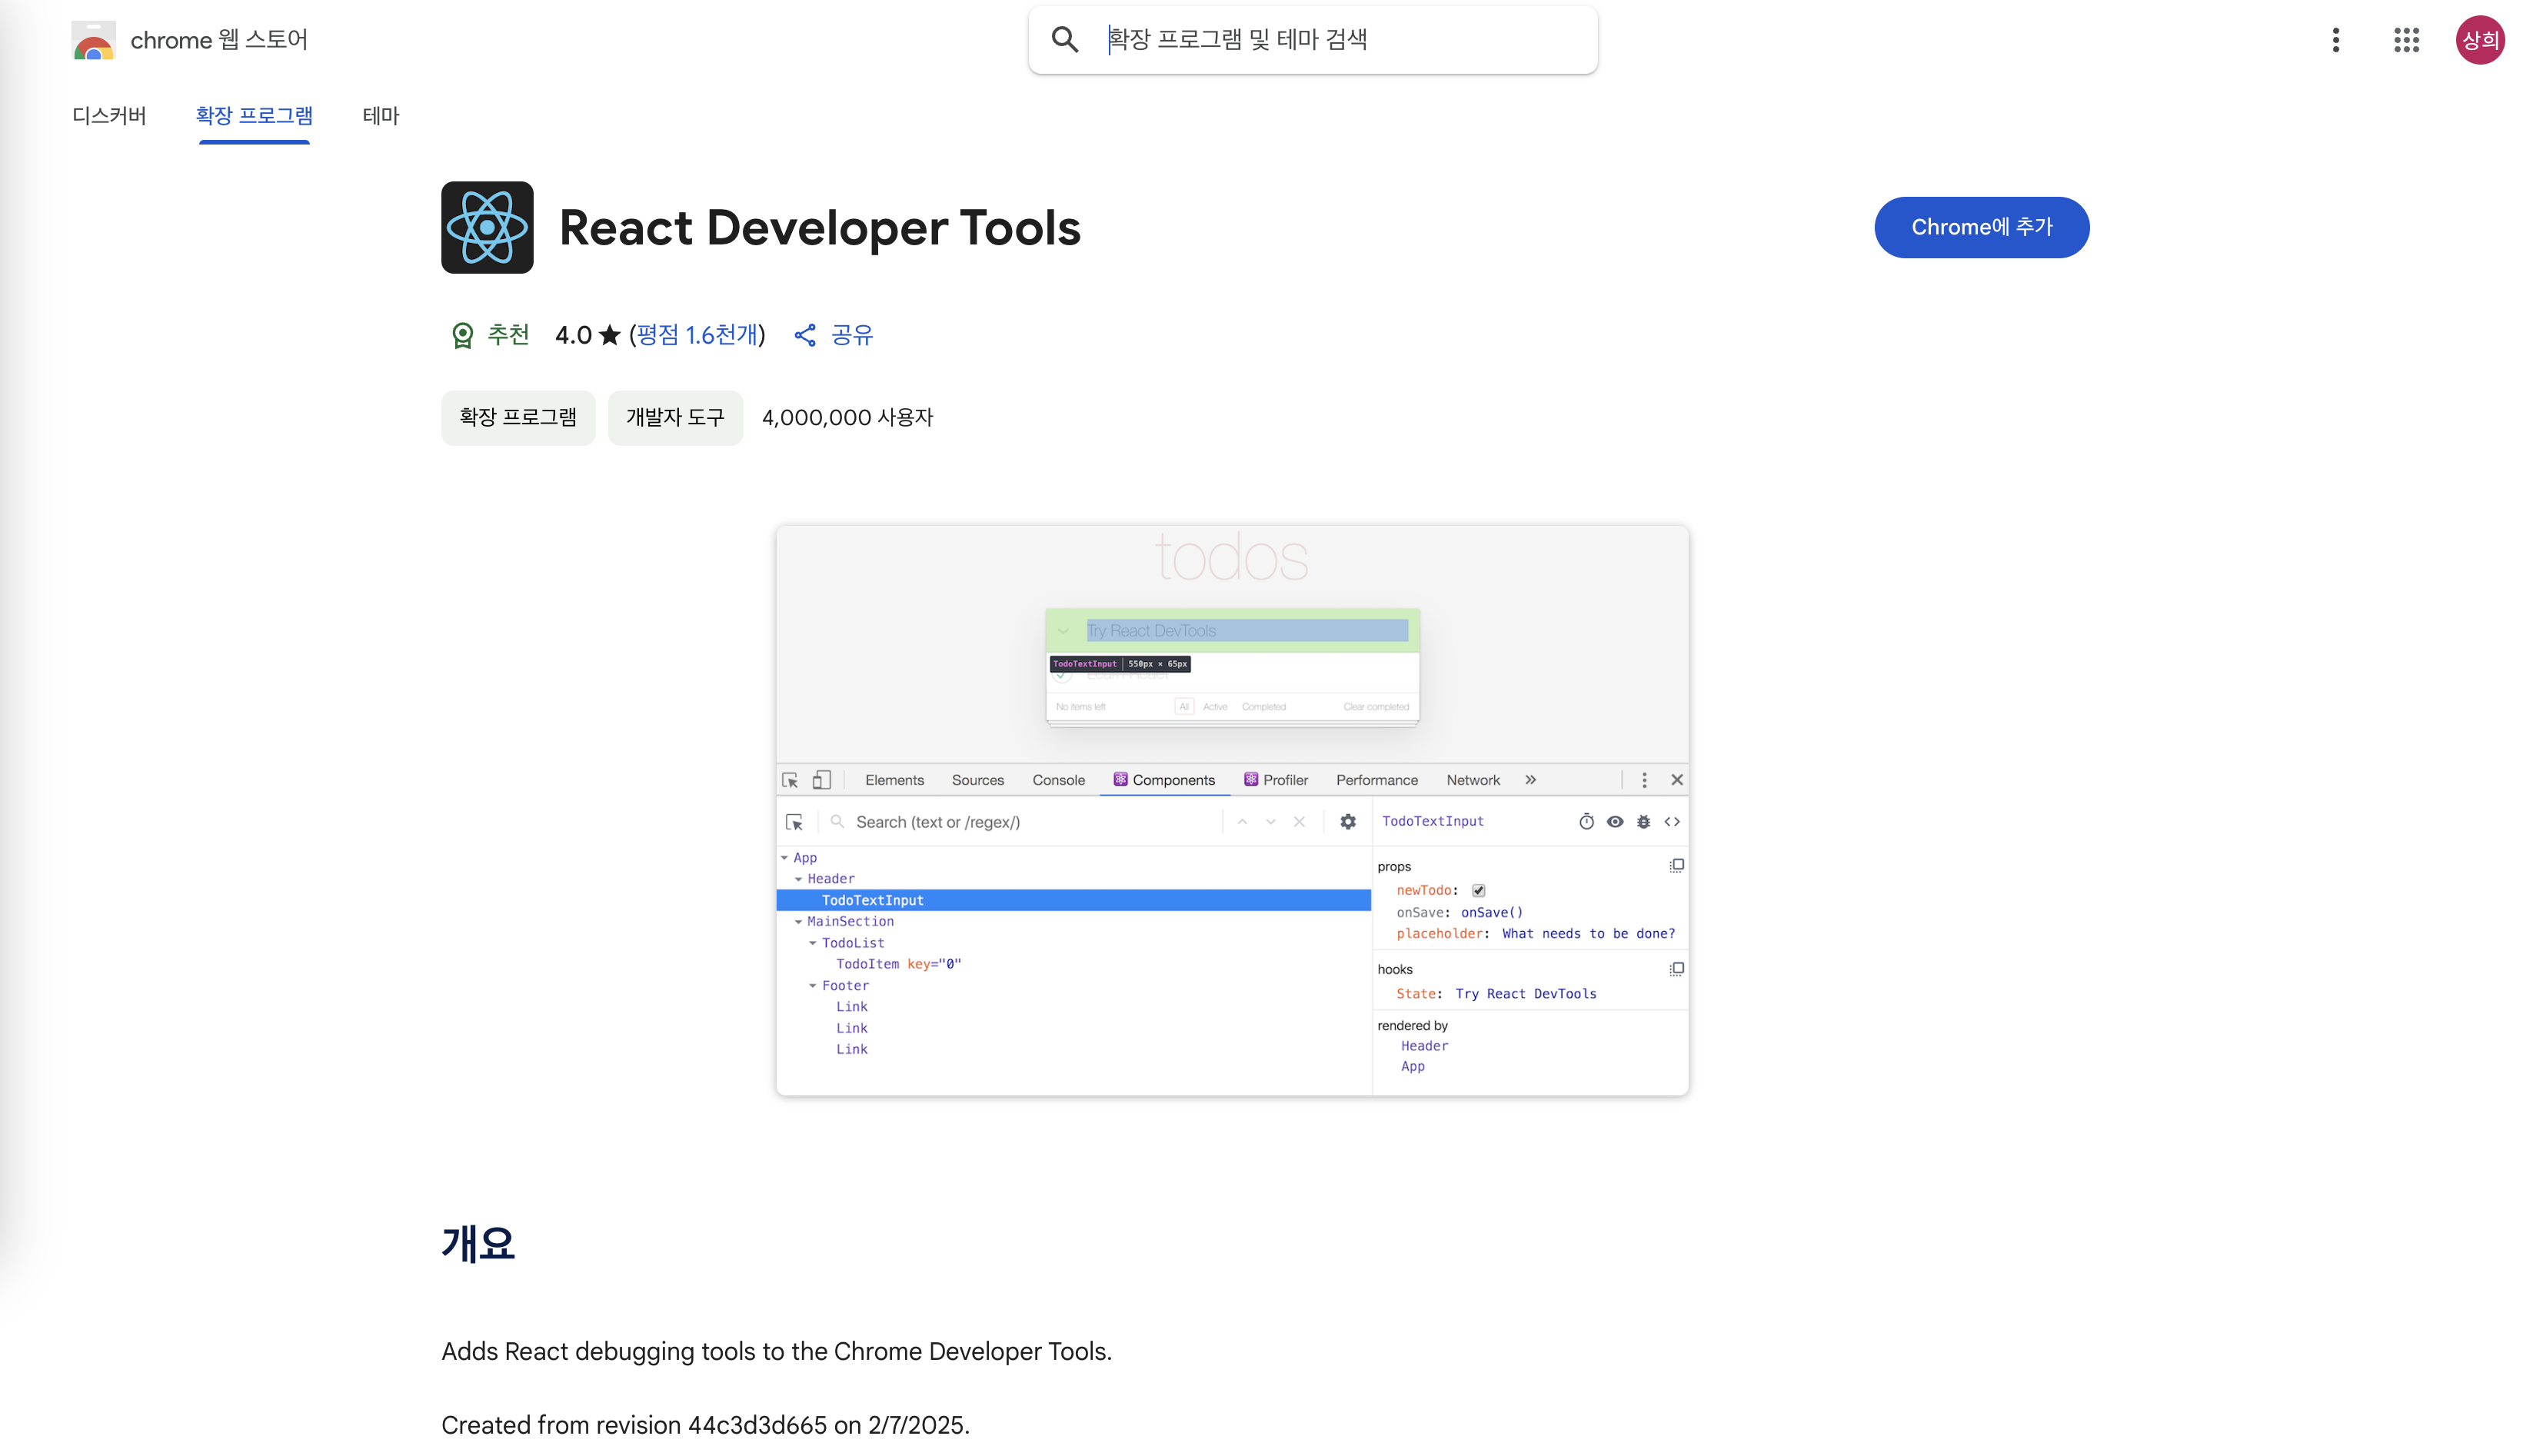Open the DevTools vertical kebab menu
The height and width of the screenshot is (1456, 2533).
[1644, 780]
